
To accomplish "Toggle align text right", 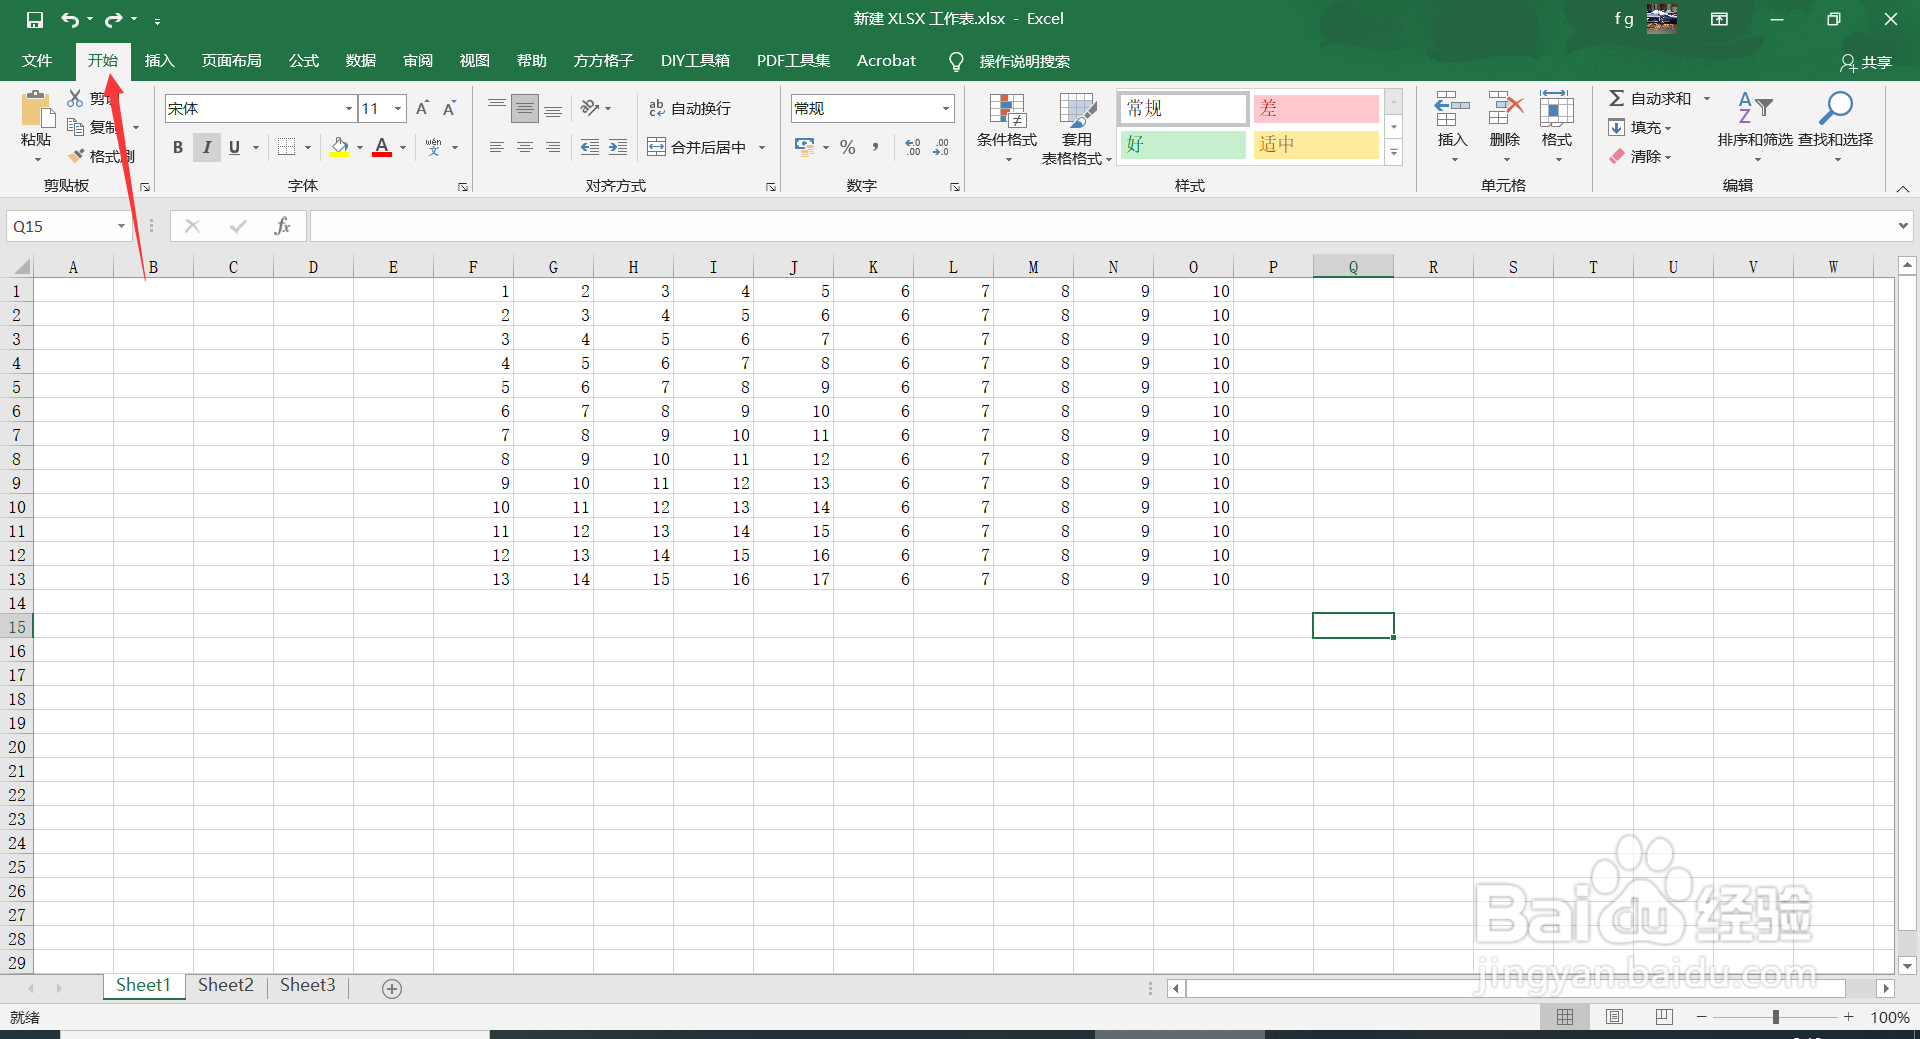I will (552, 147).
